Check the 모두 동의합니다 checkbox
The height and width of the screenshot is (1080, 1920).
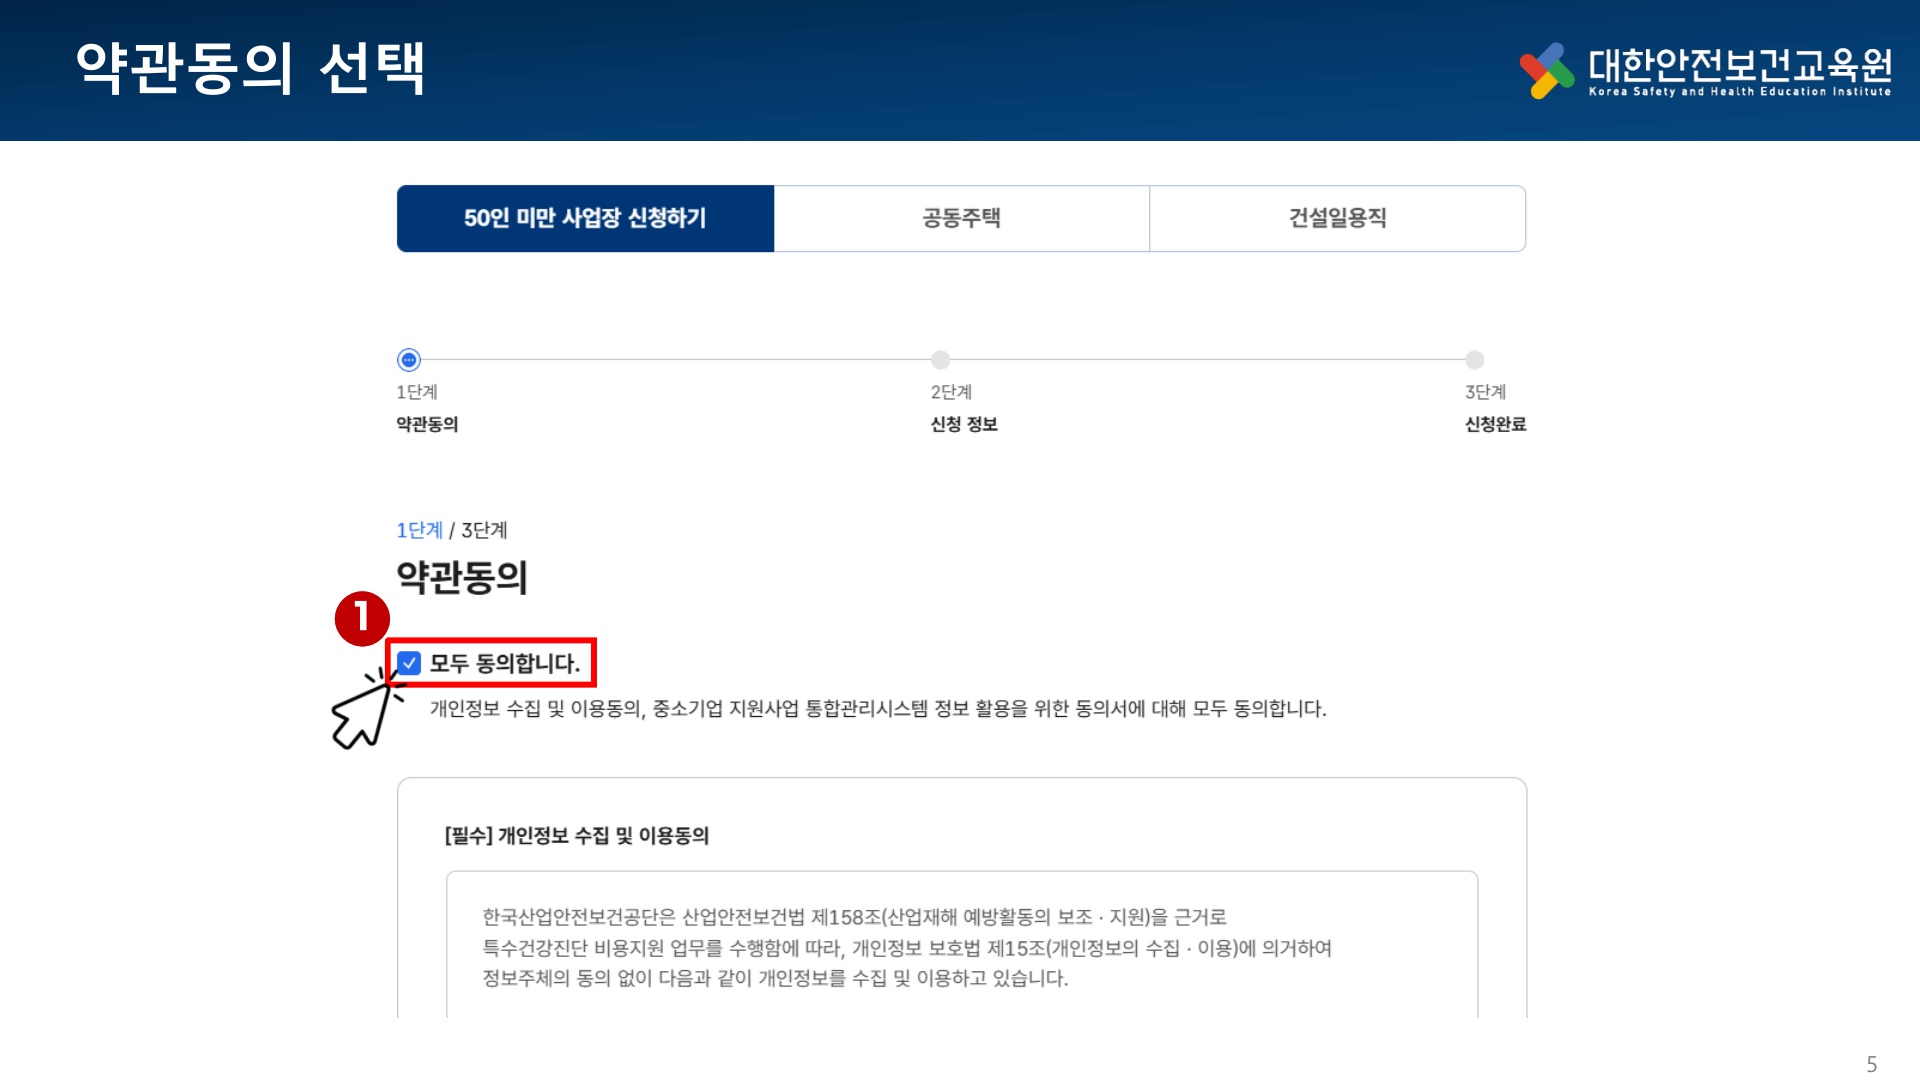click(409, 663)
